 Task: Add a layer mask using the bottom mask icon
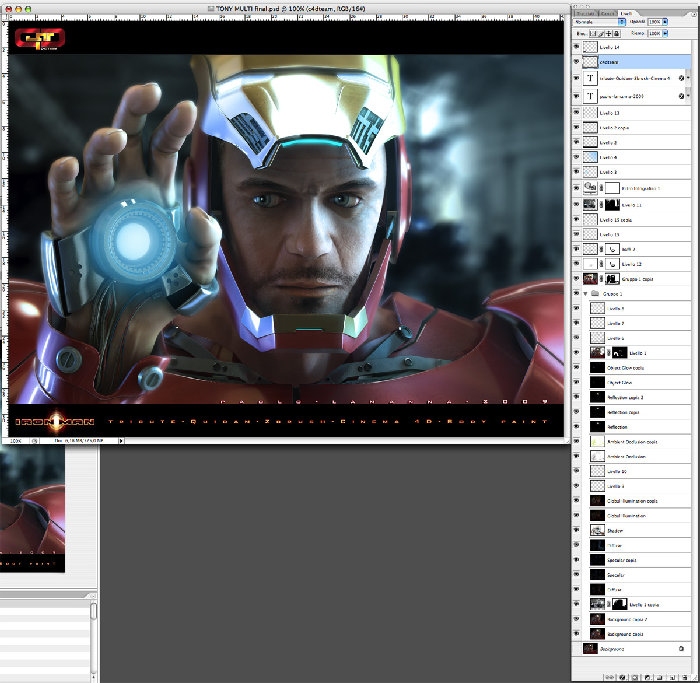(635, 677)
